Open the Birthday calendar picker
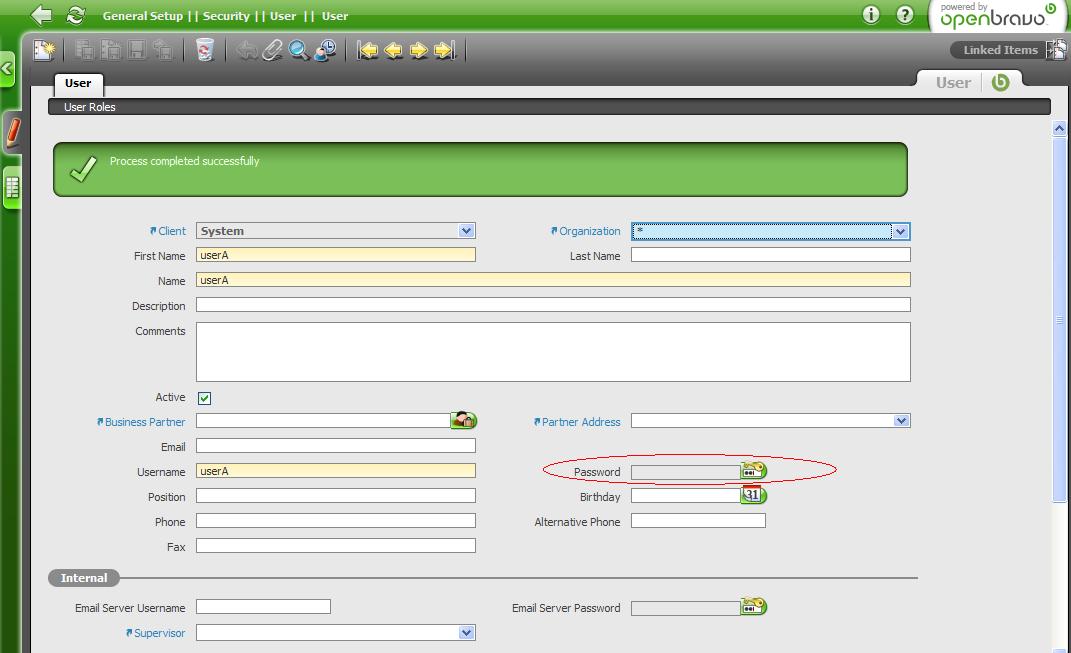Screen dimensions: 1071x653 click(753, 496)
